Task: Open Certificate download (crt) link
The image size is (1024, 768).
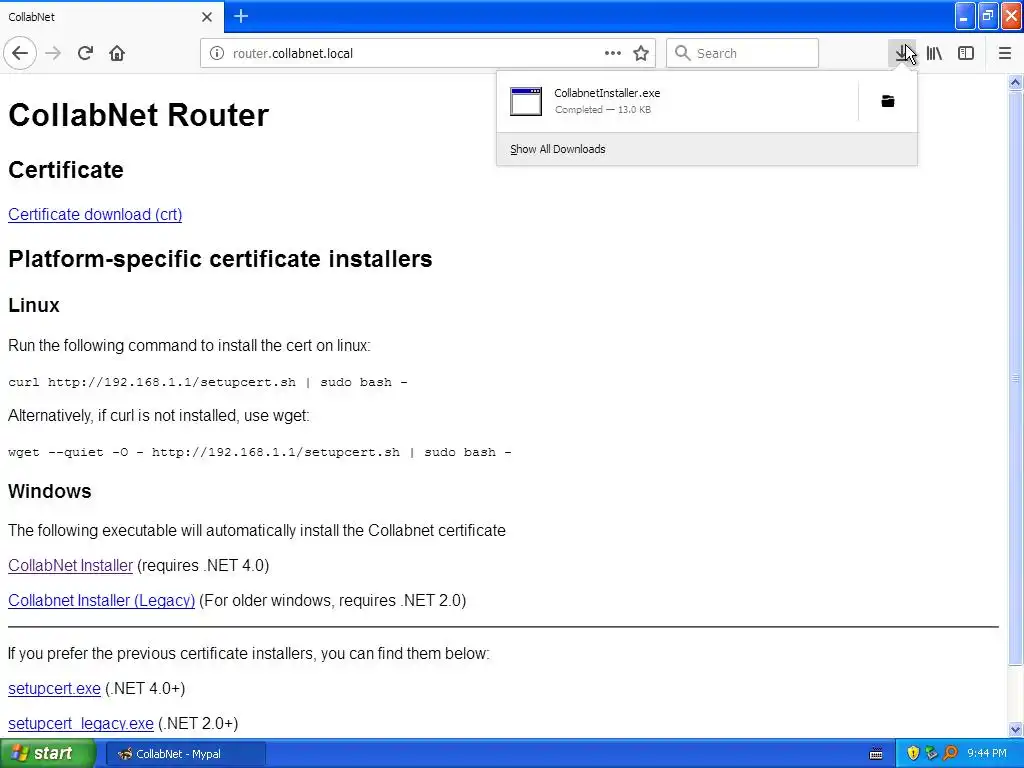Action: click(x=95, y=214)
